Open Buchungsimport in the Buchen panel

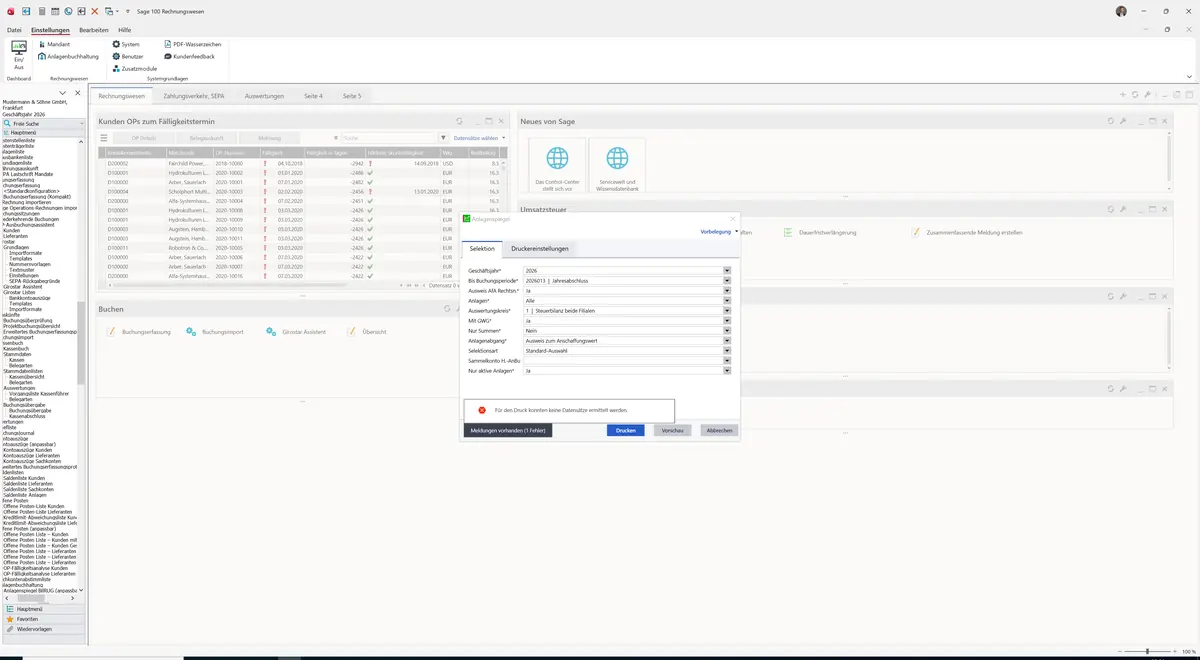tap(214, 331)
